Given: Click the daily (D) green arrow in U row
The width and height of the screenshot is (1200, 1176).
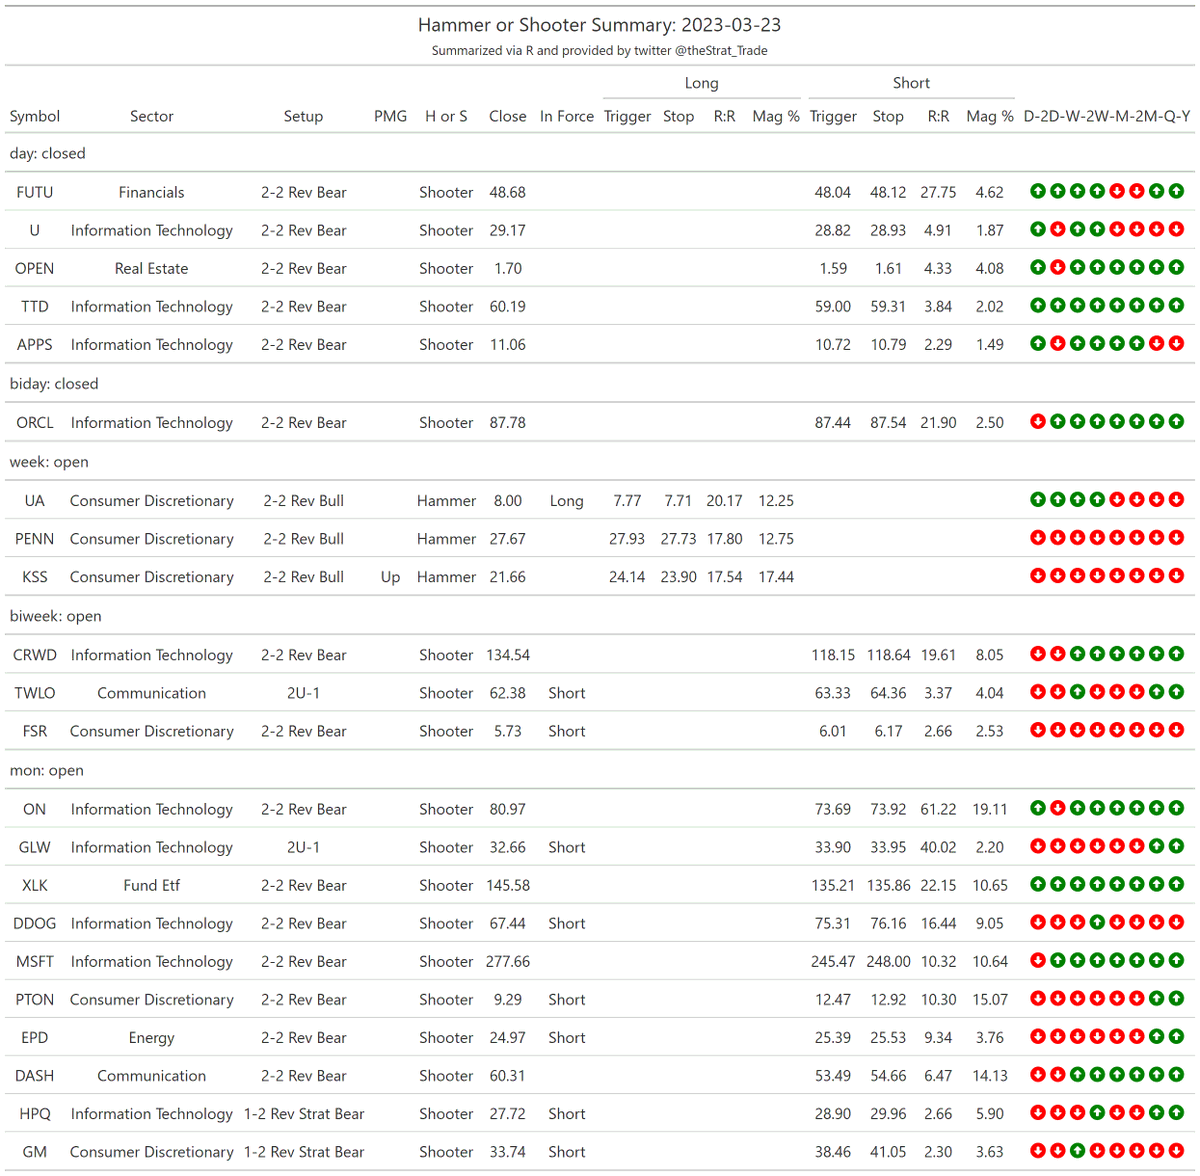Looking at the screenshot, I should [1038, 229].
